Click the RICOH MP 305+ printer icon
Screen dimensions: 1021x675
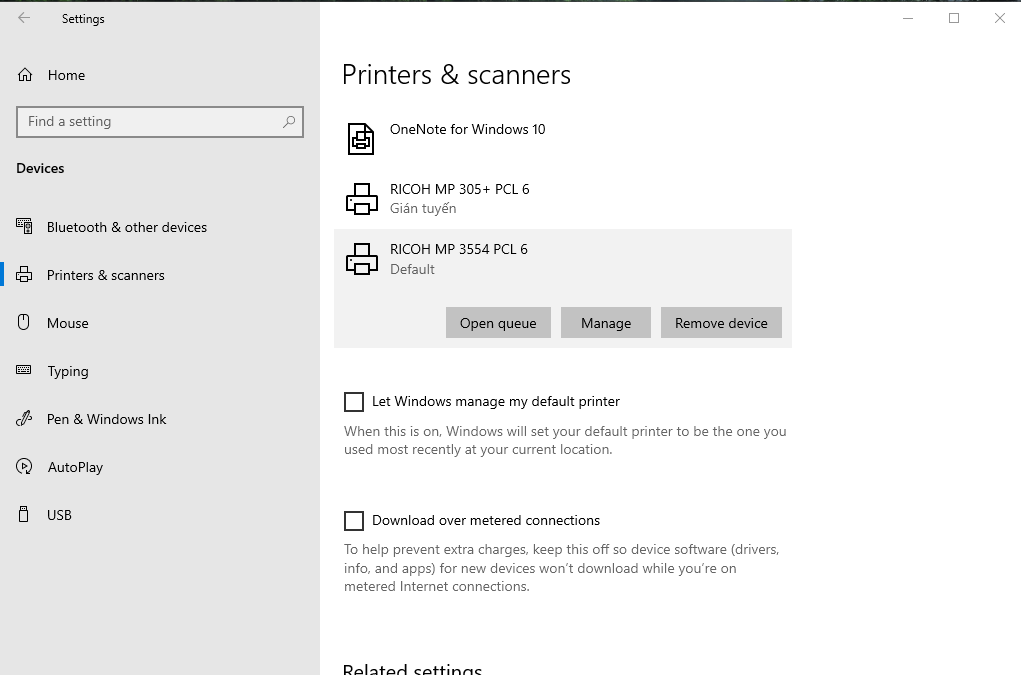[x=361, y=199]
